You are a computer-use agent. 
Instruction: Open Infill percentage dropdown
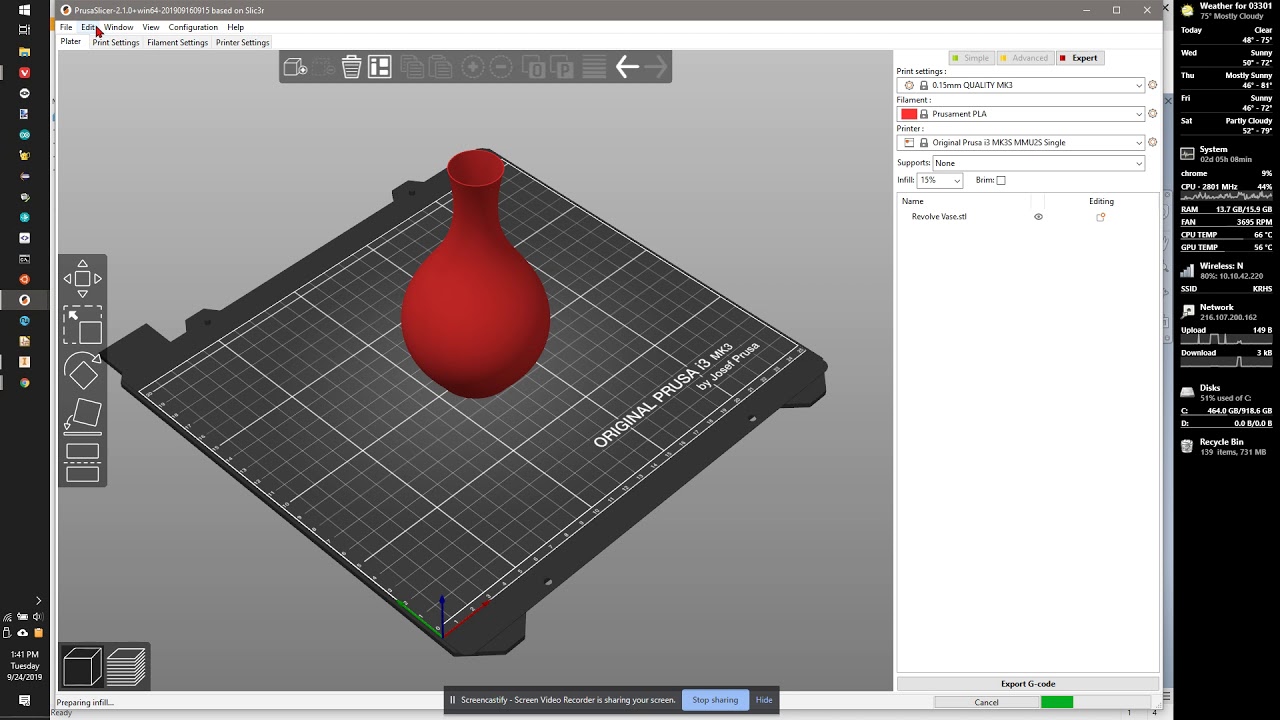click(x=940, y=181)
